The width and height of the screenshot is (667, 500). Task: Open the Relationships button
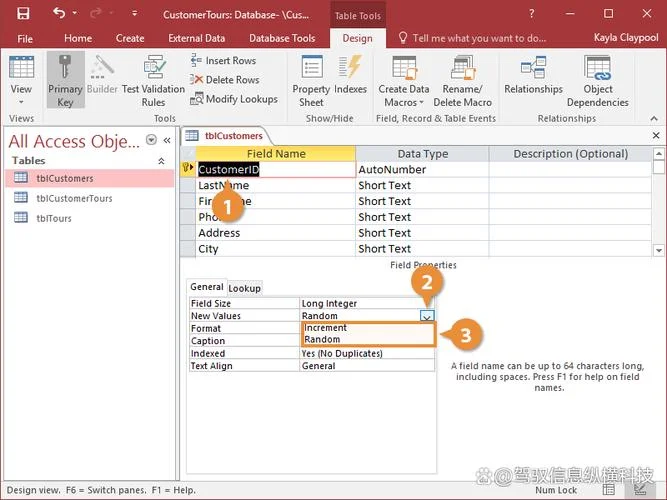[533, 75]
